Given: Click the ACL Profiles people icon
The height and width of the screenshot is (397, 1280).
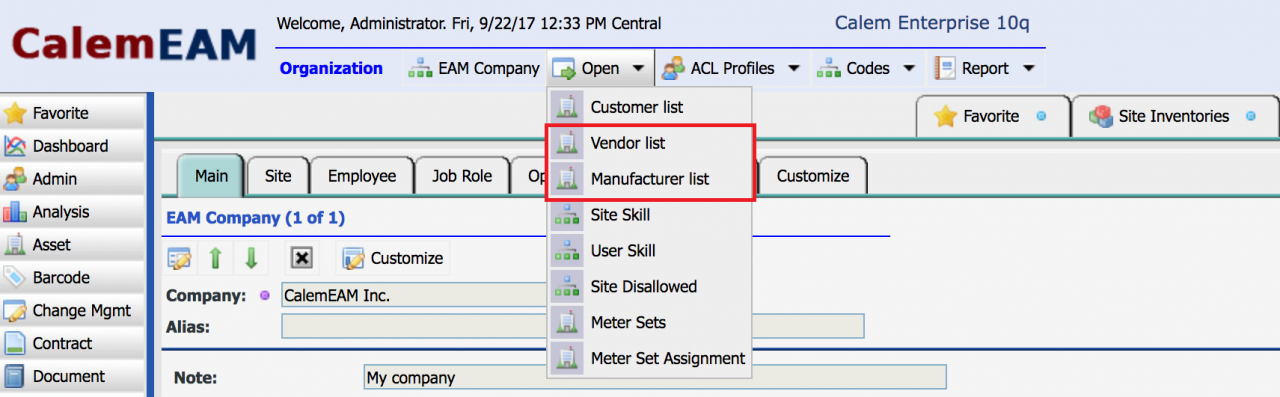Looking at the screenshot, I should [673, 68].
